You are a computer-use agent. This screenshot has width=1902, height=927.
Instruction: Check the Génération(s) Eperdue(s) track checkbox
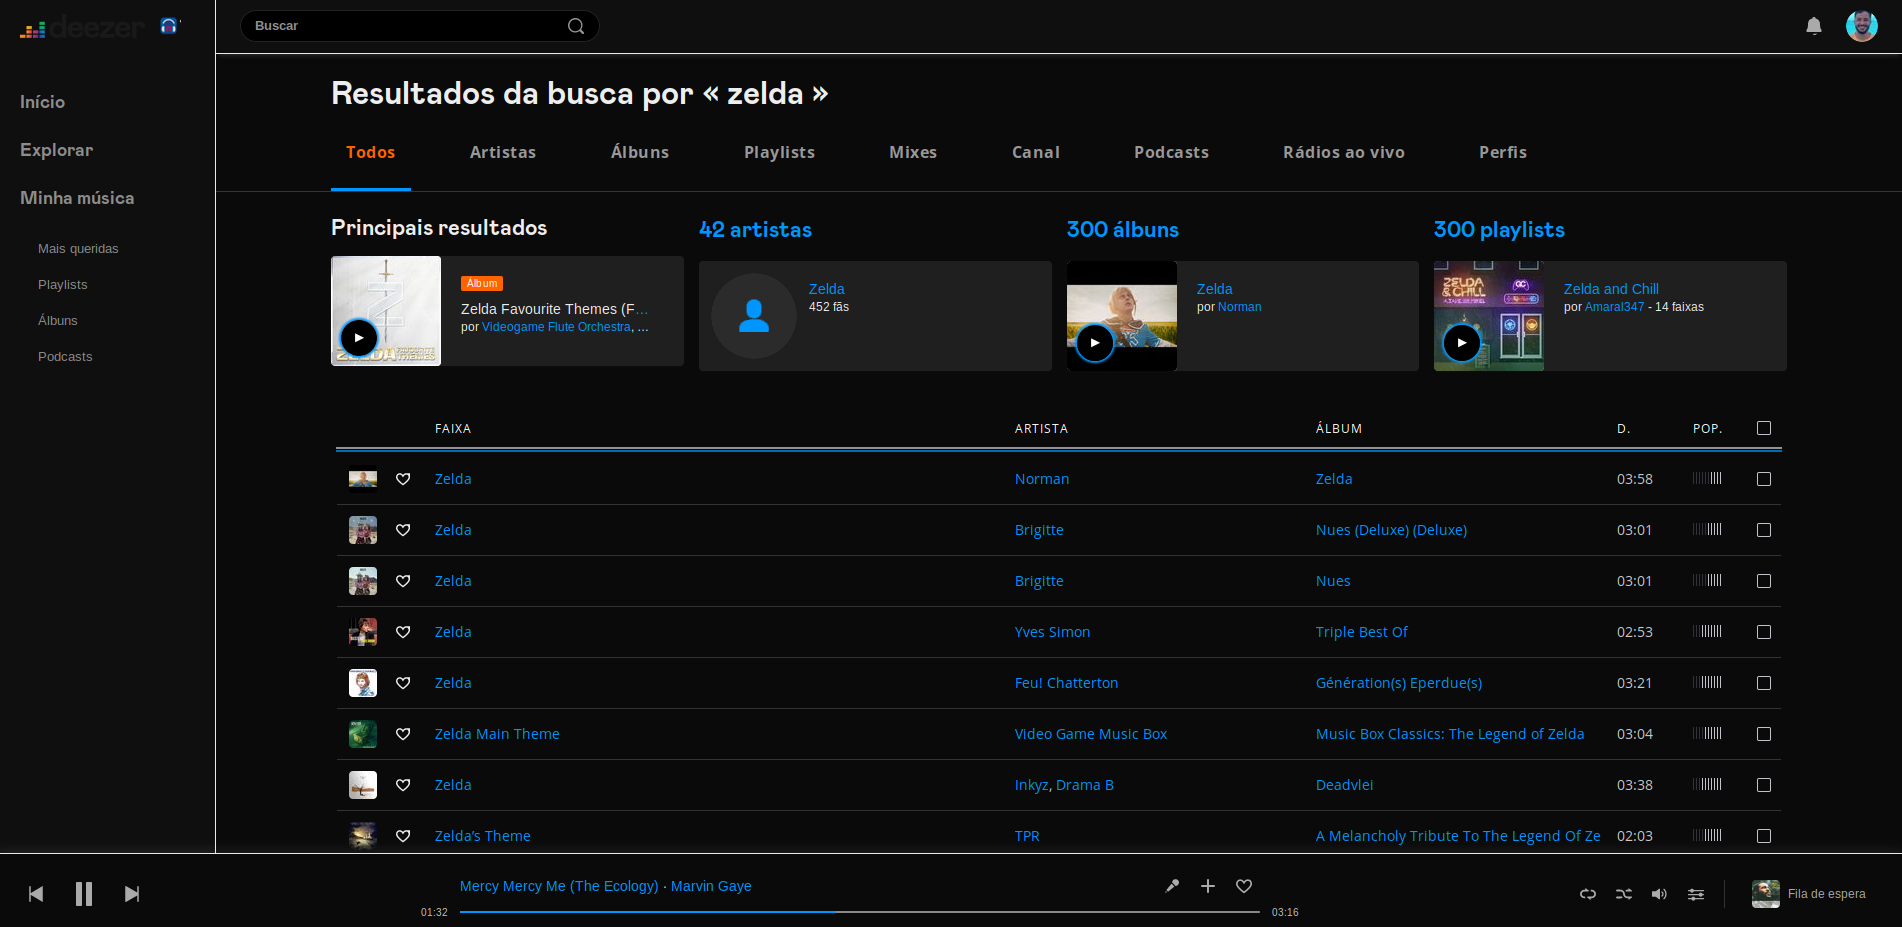(x=1764, y=683)
